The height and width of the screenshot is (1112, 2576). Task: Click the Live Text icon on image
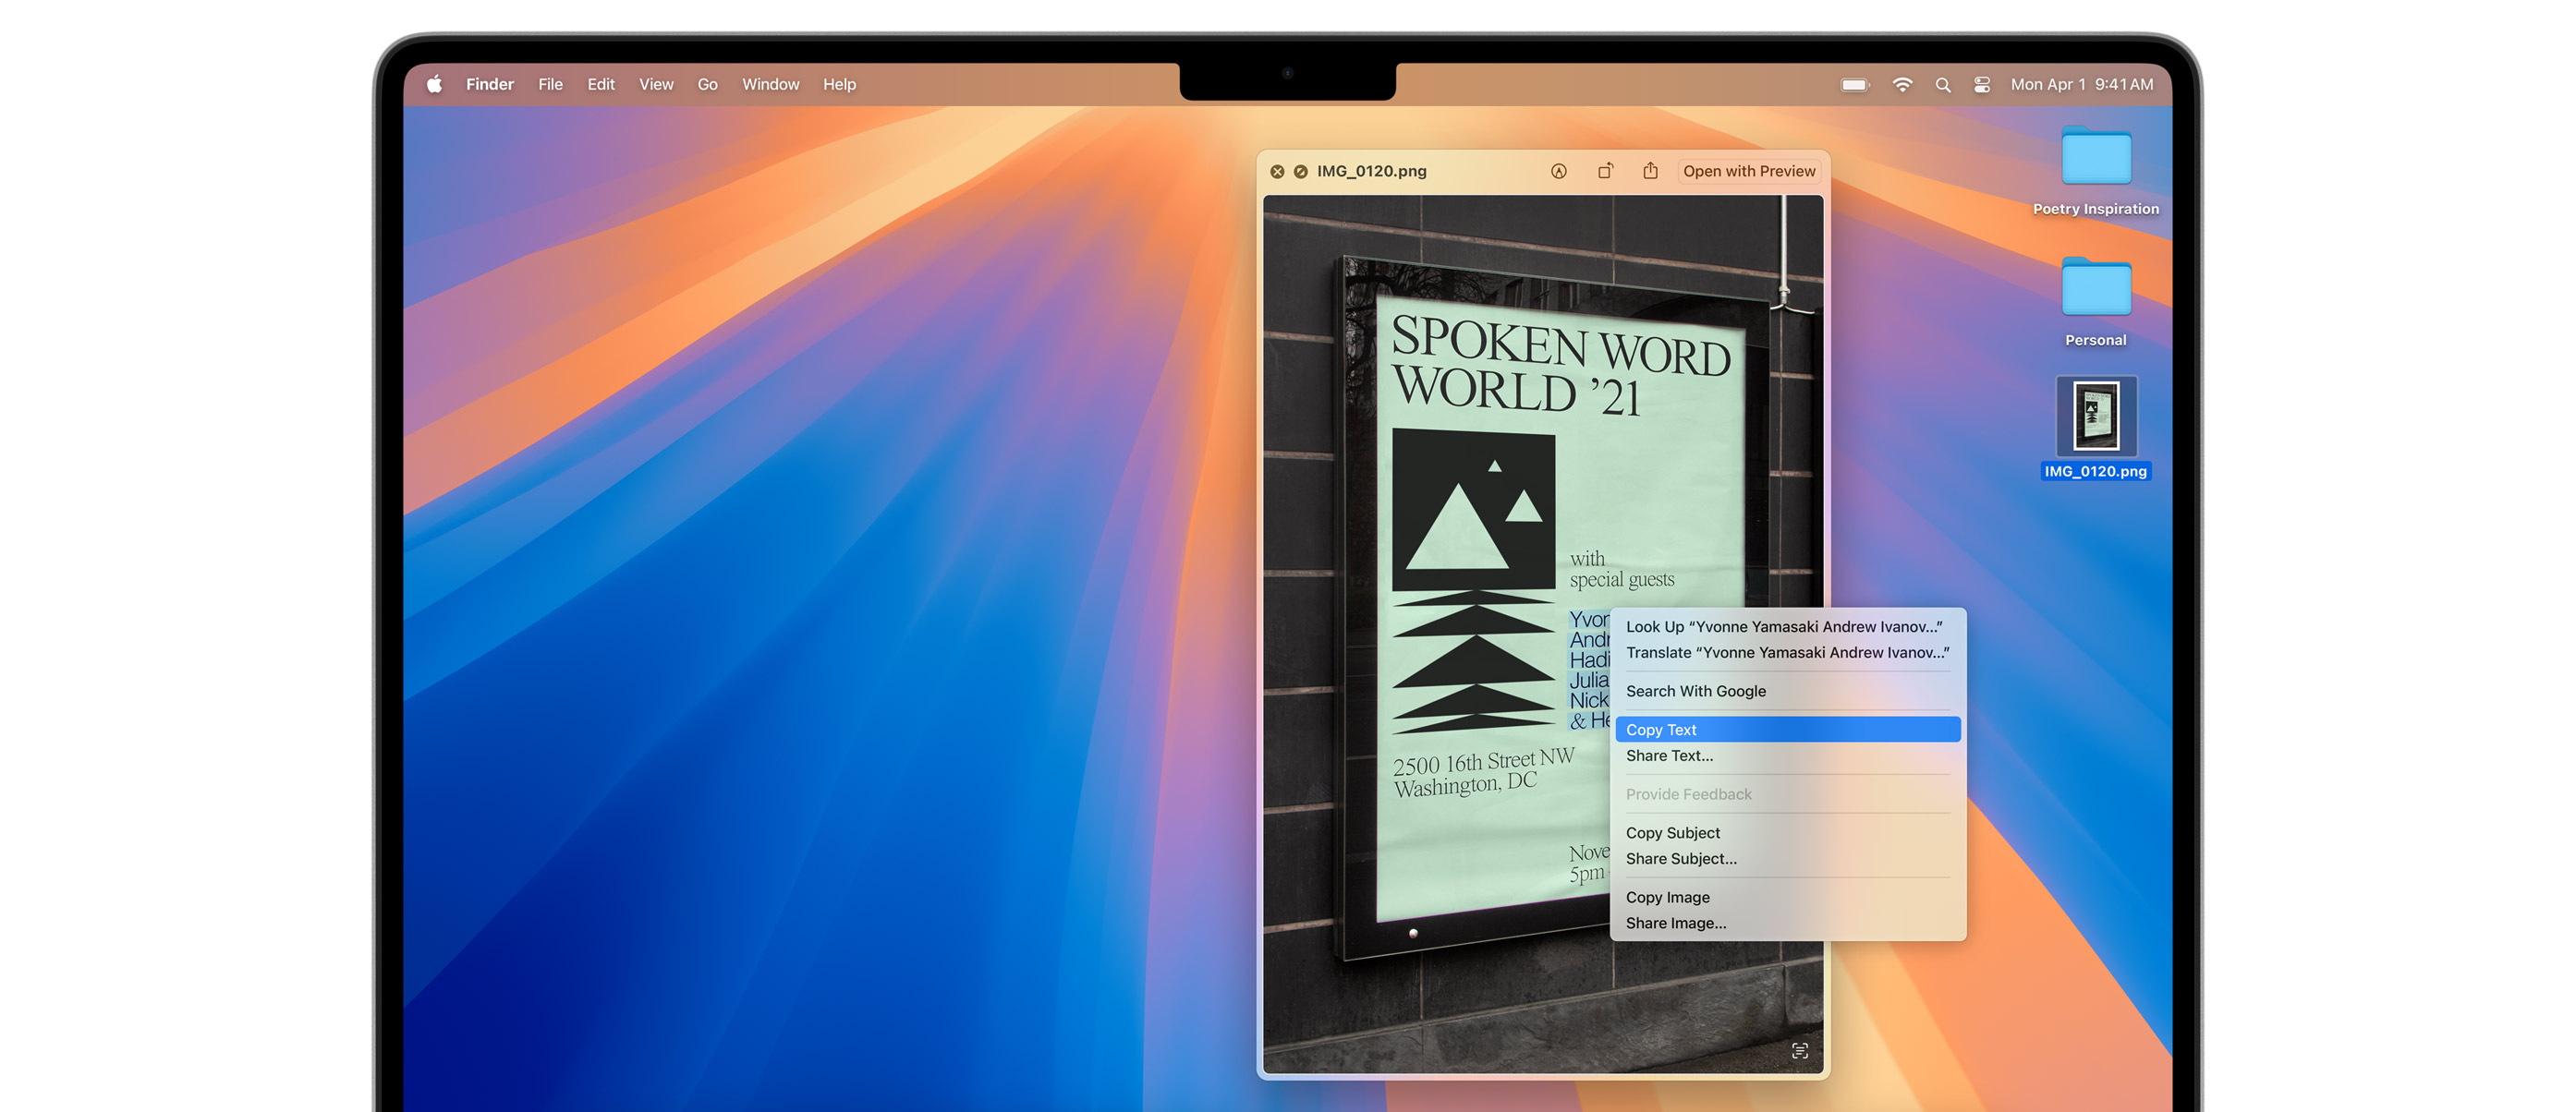pyautogui.click(x=1799, y=1050)
